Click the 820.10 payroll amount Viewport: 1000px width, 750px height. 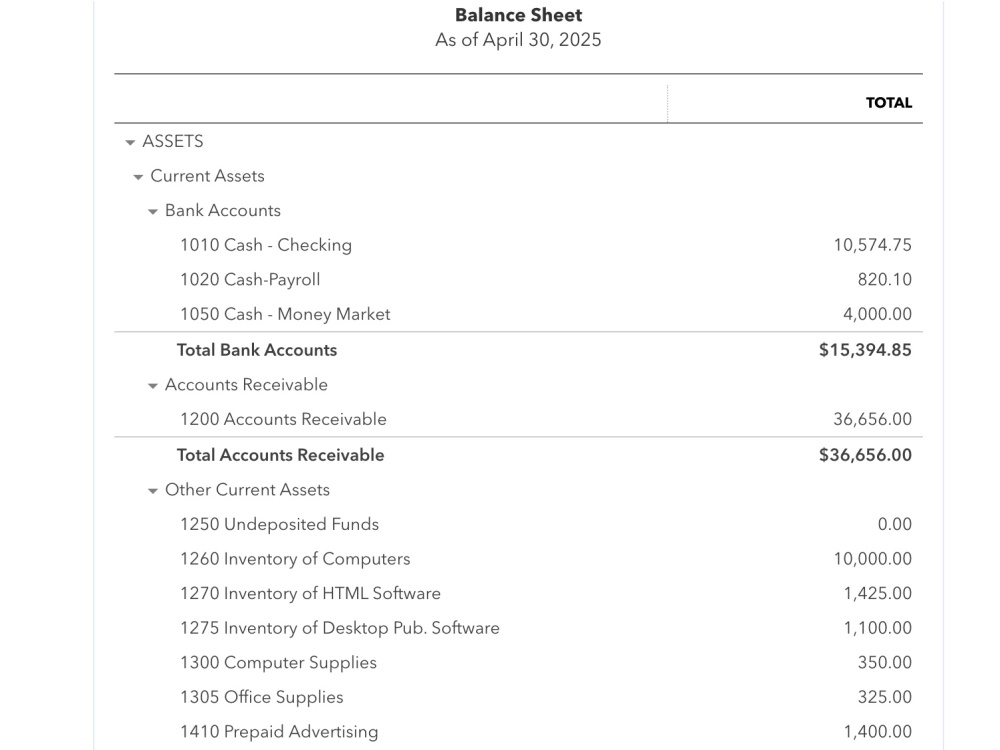click(885, 279)
